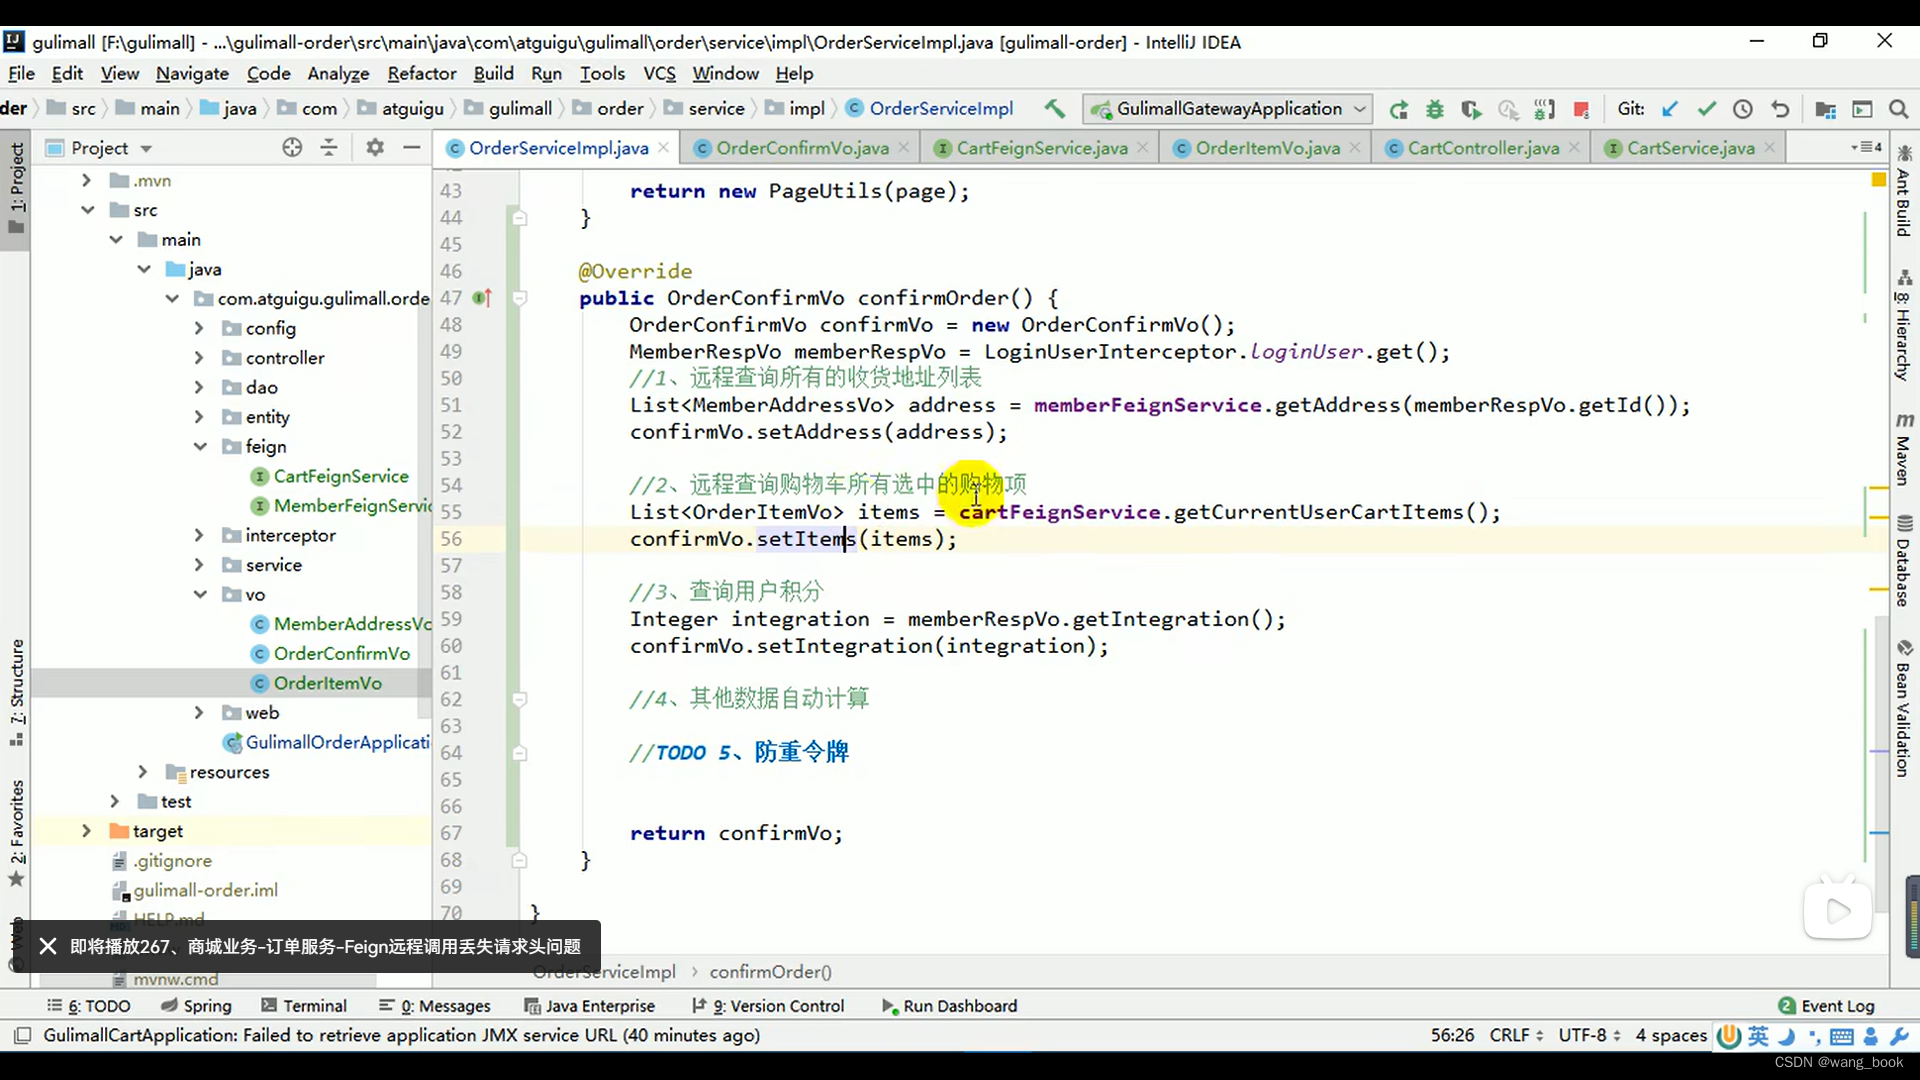1920x1080 pixels.
Task: Show Git history clock icon
Action: click(x=1743, y=109)
